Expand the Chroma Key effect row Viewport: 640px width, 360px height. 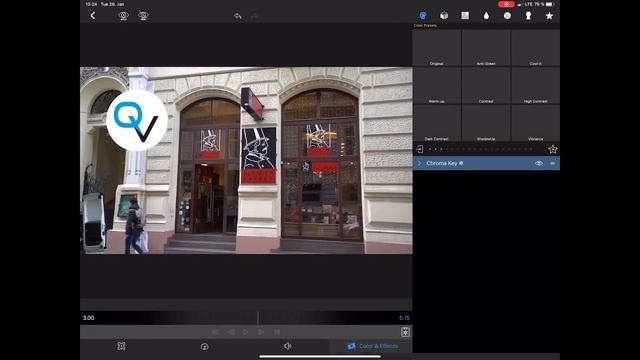point(419,163)
